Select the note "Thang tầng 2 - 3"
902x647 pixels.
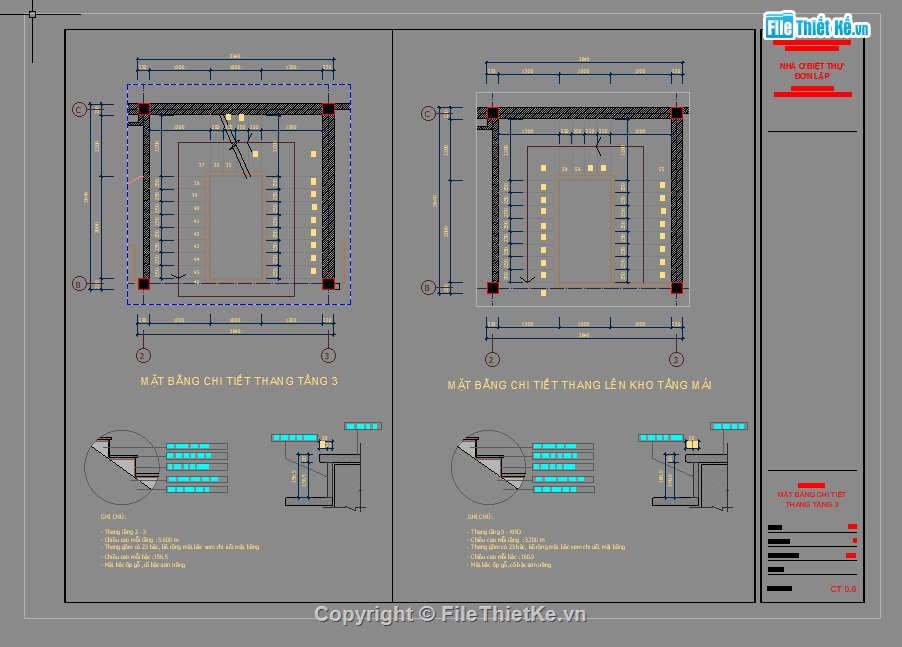124,531
